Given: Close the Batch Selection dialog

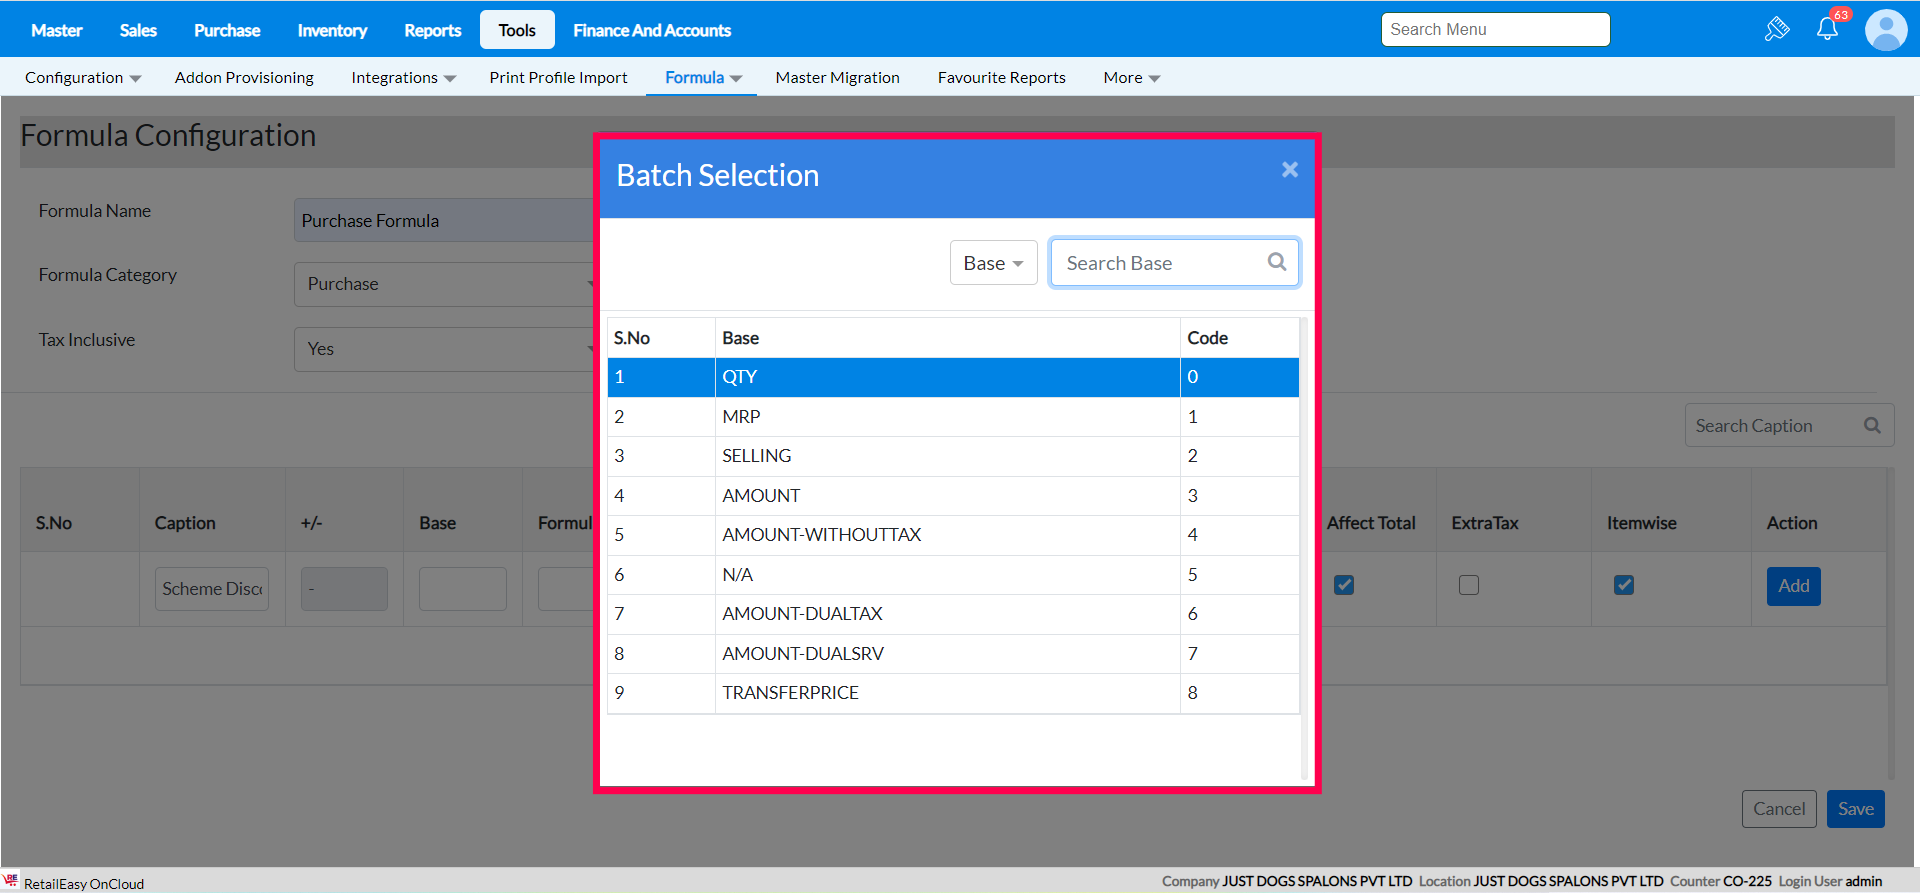Looking at the screenshot, I should tap(1290, 170).
